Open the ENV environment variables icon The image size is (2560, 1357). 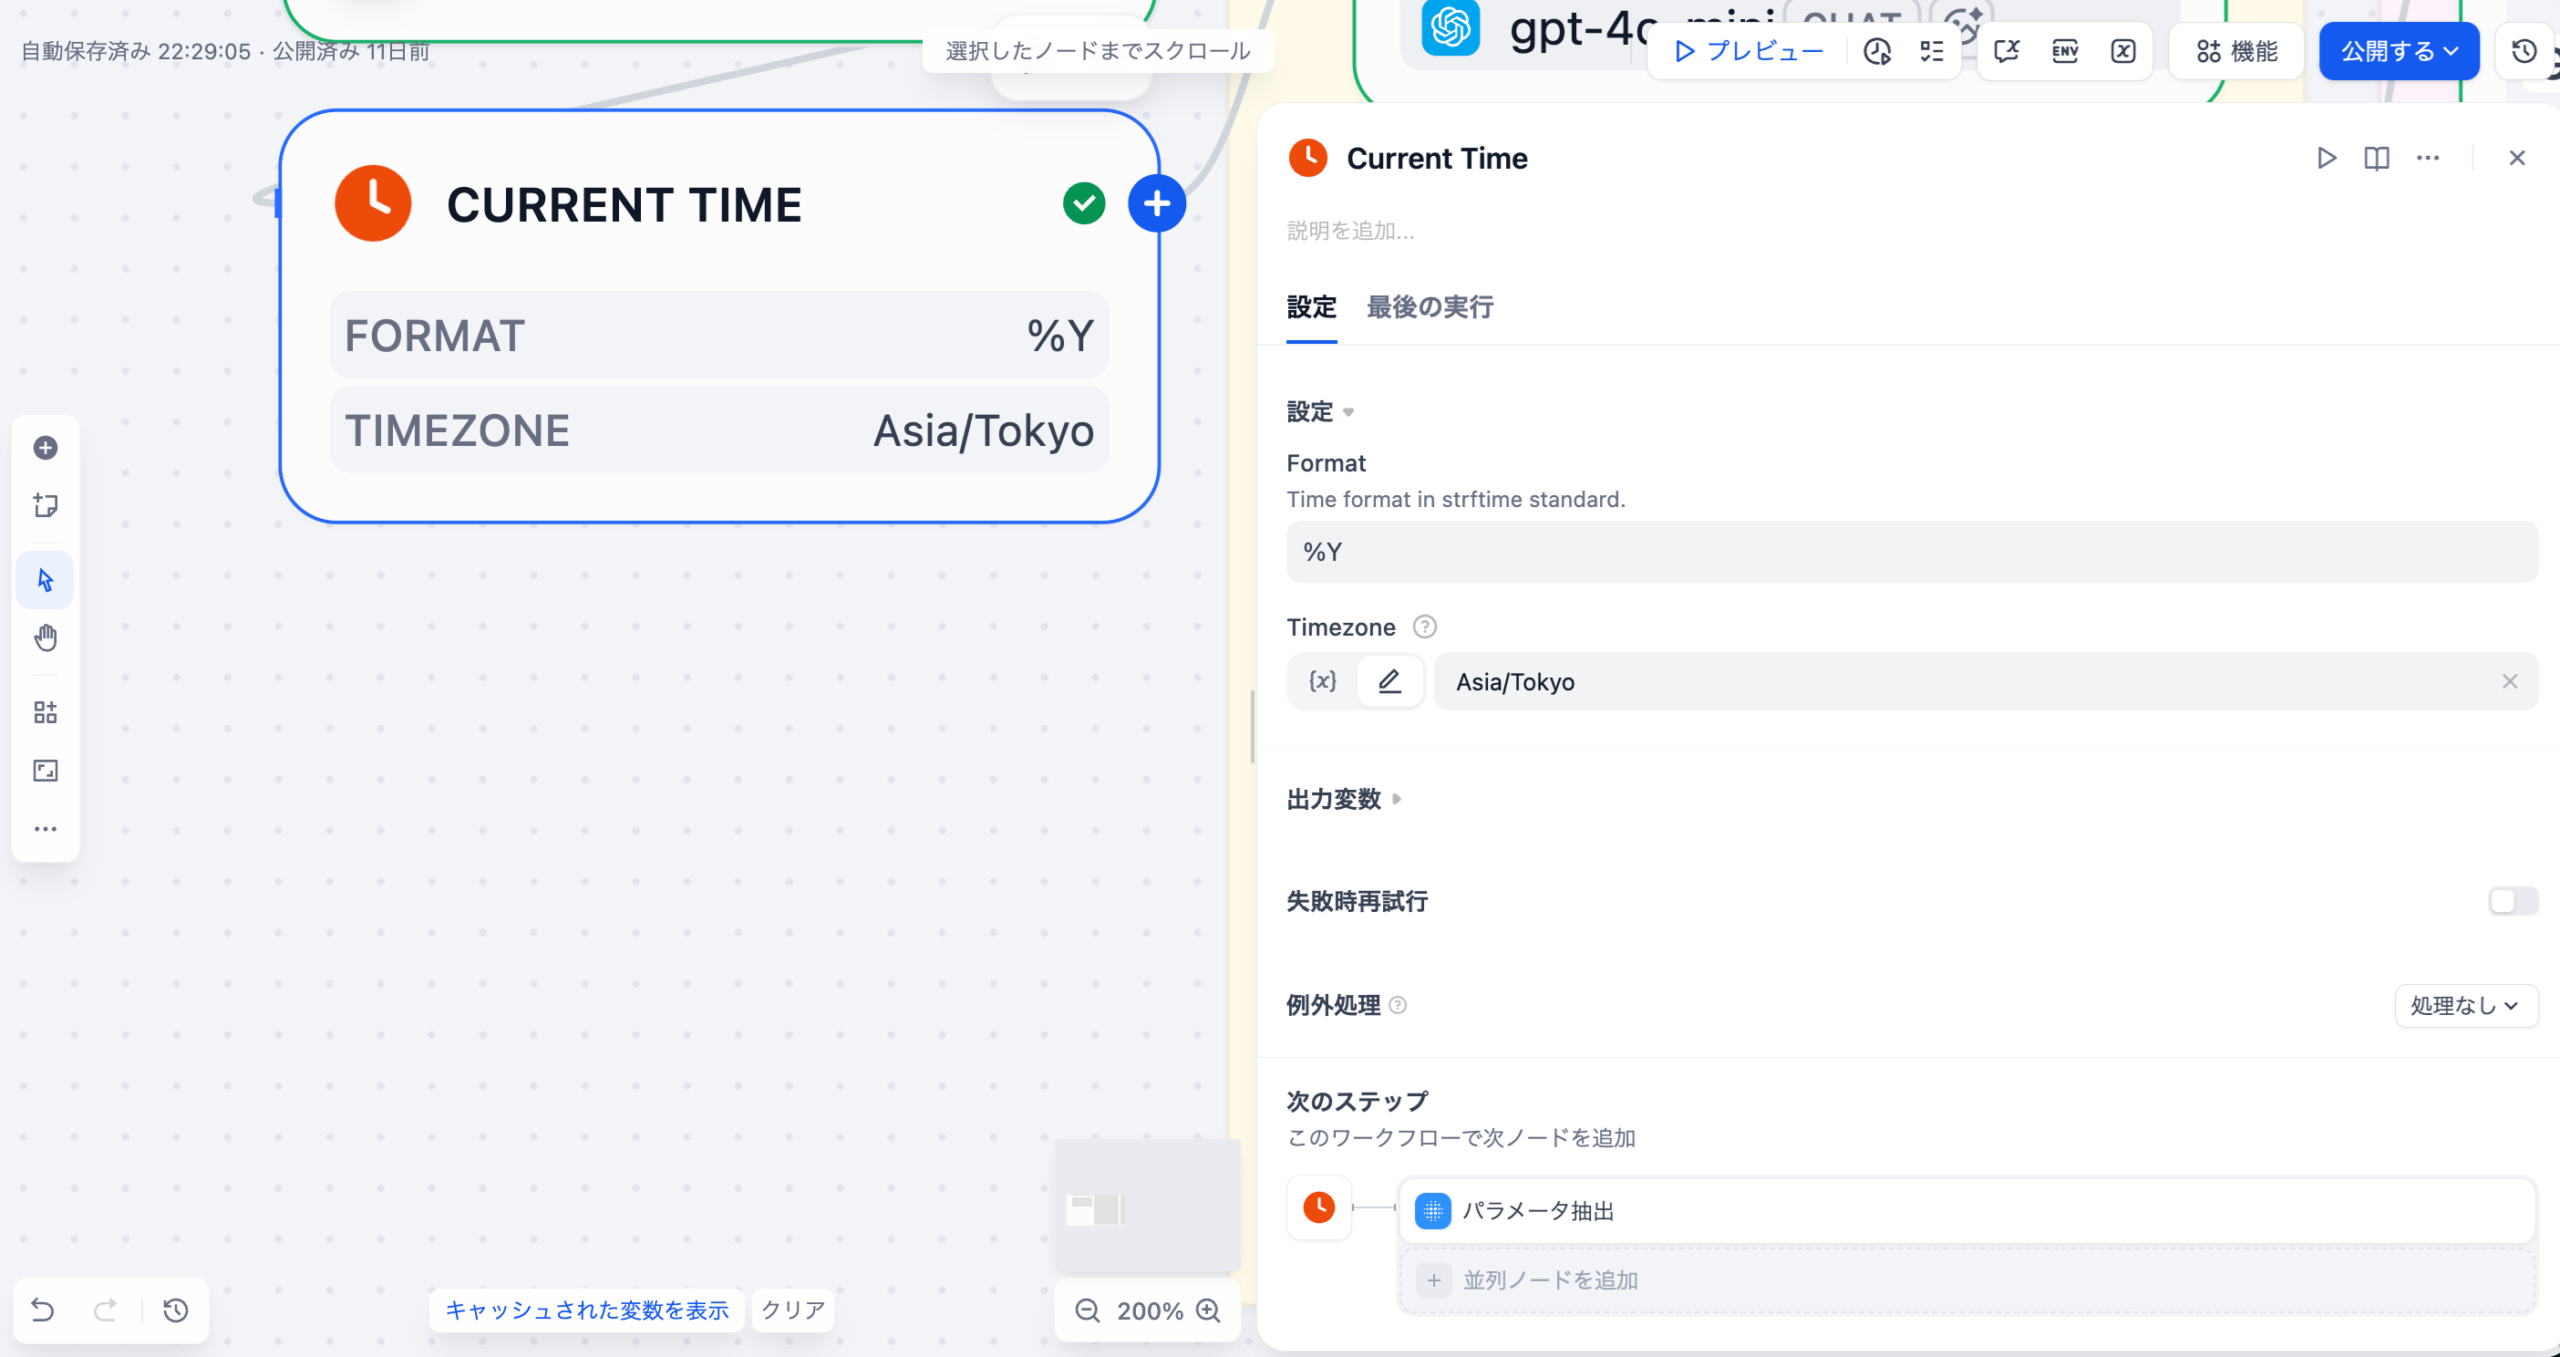pos(2065,51)
